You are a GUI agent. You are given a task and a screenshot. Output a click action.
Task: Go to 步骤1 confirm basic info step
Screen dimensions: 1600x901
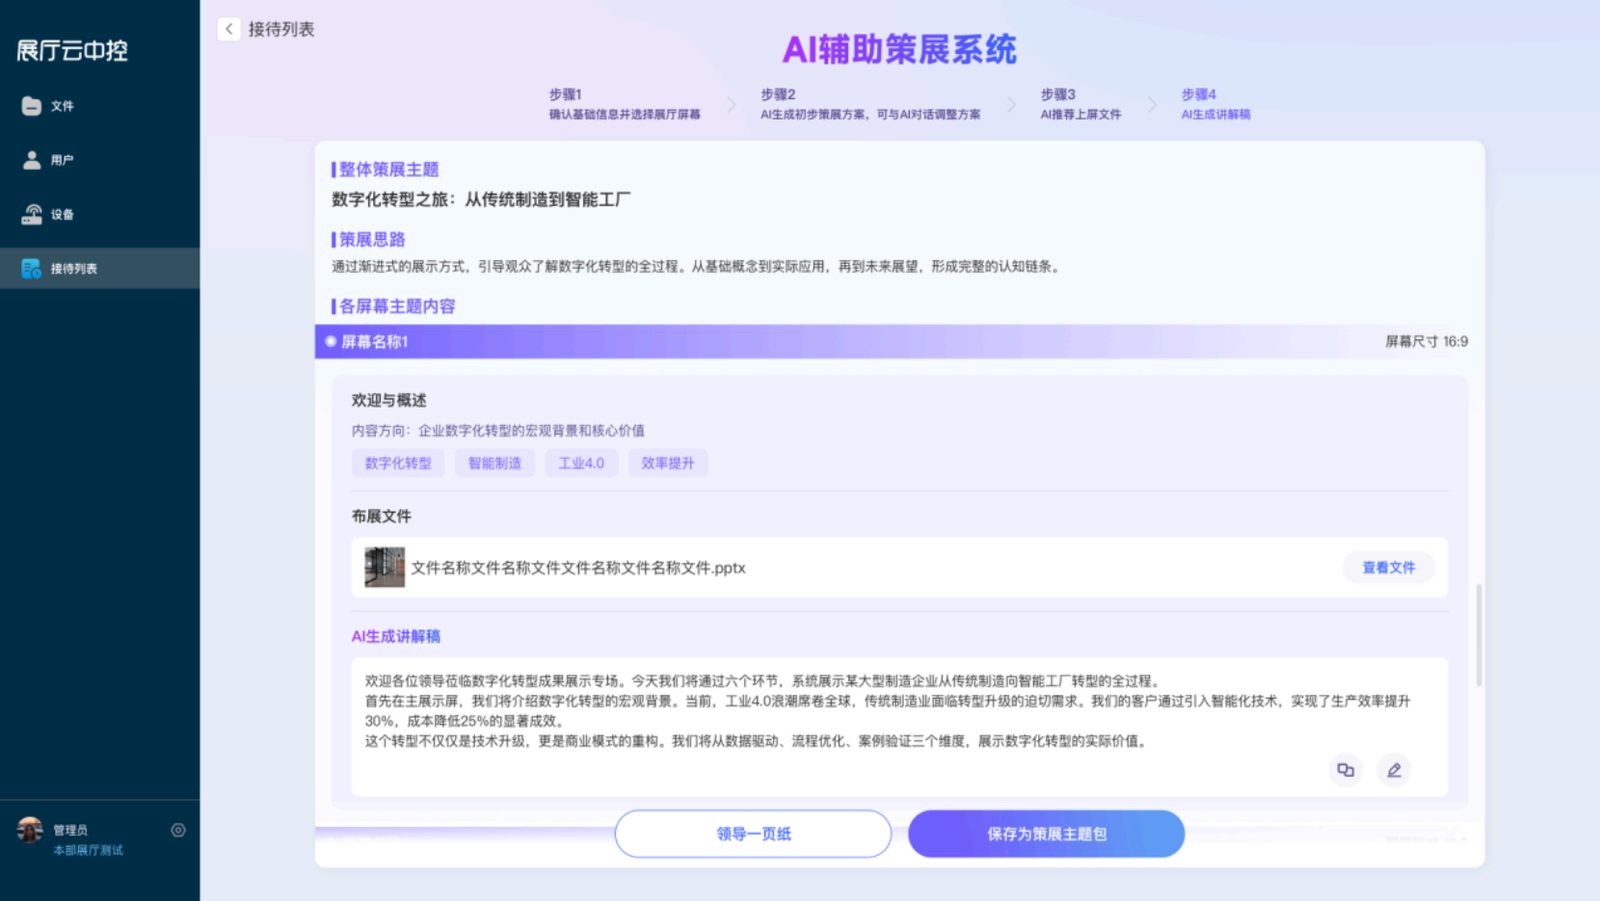point(624,104)
